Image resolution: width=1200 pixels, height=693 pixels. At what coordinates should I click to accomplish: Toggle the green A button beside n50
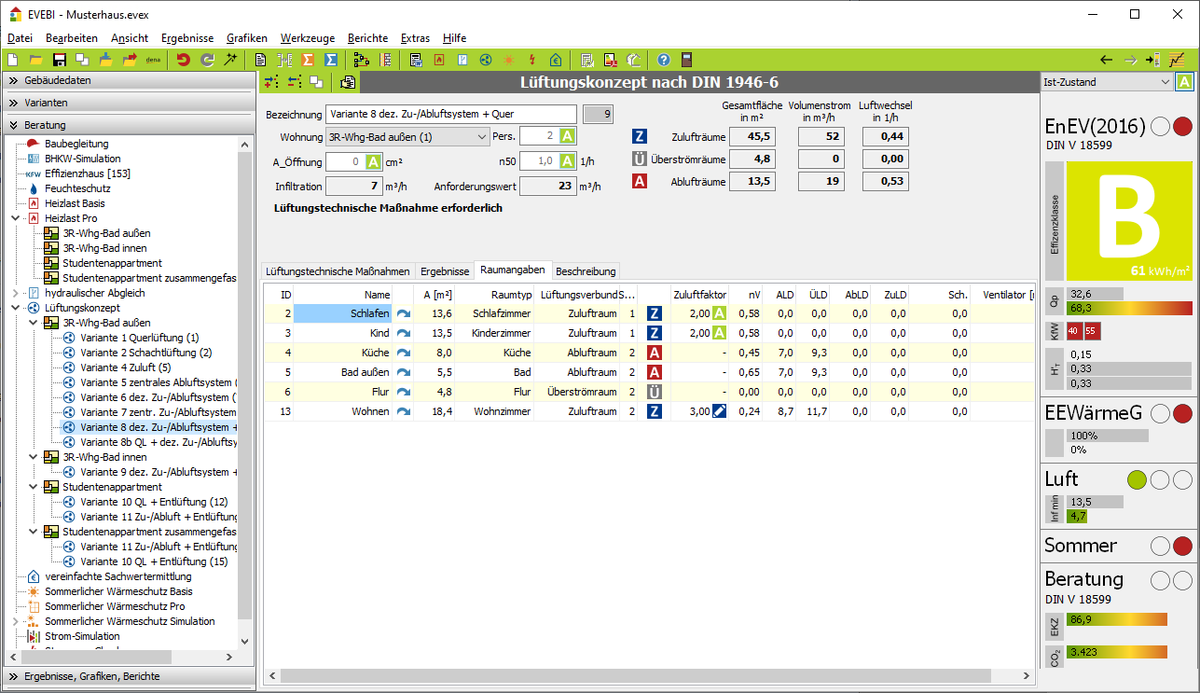[x=567, y=161]
